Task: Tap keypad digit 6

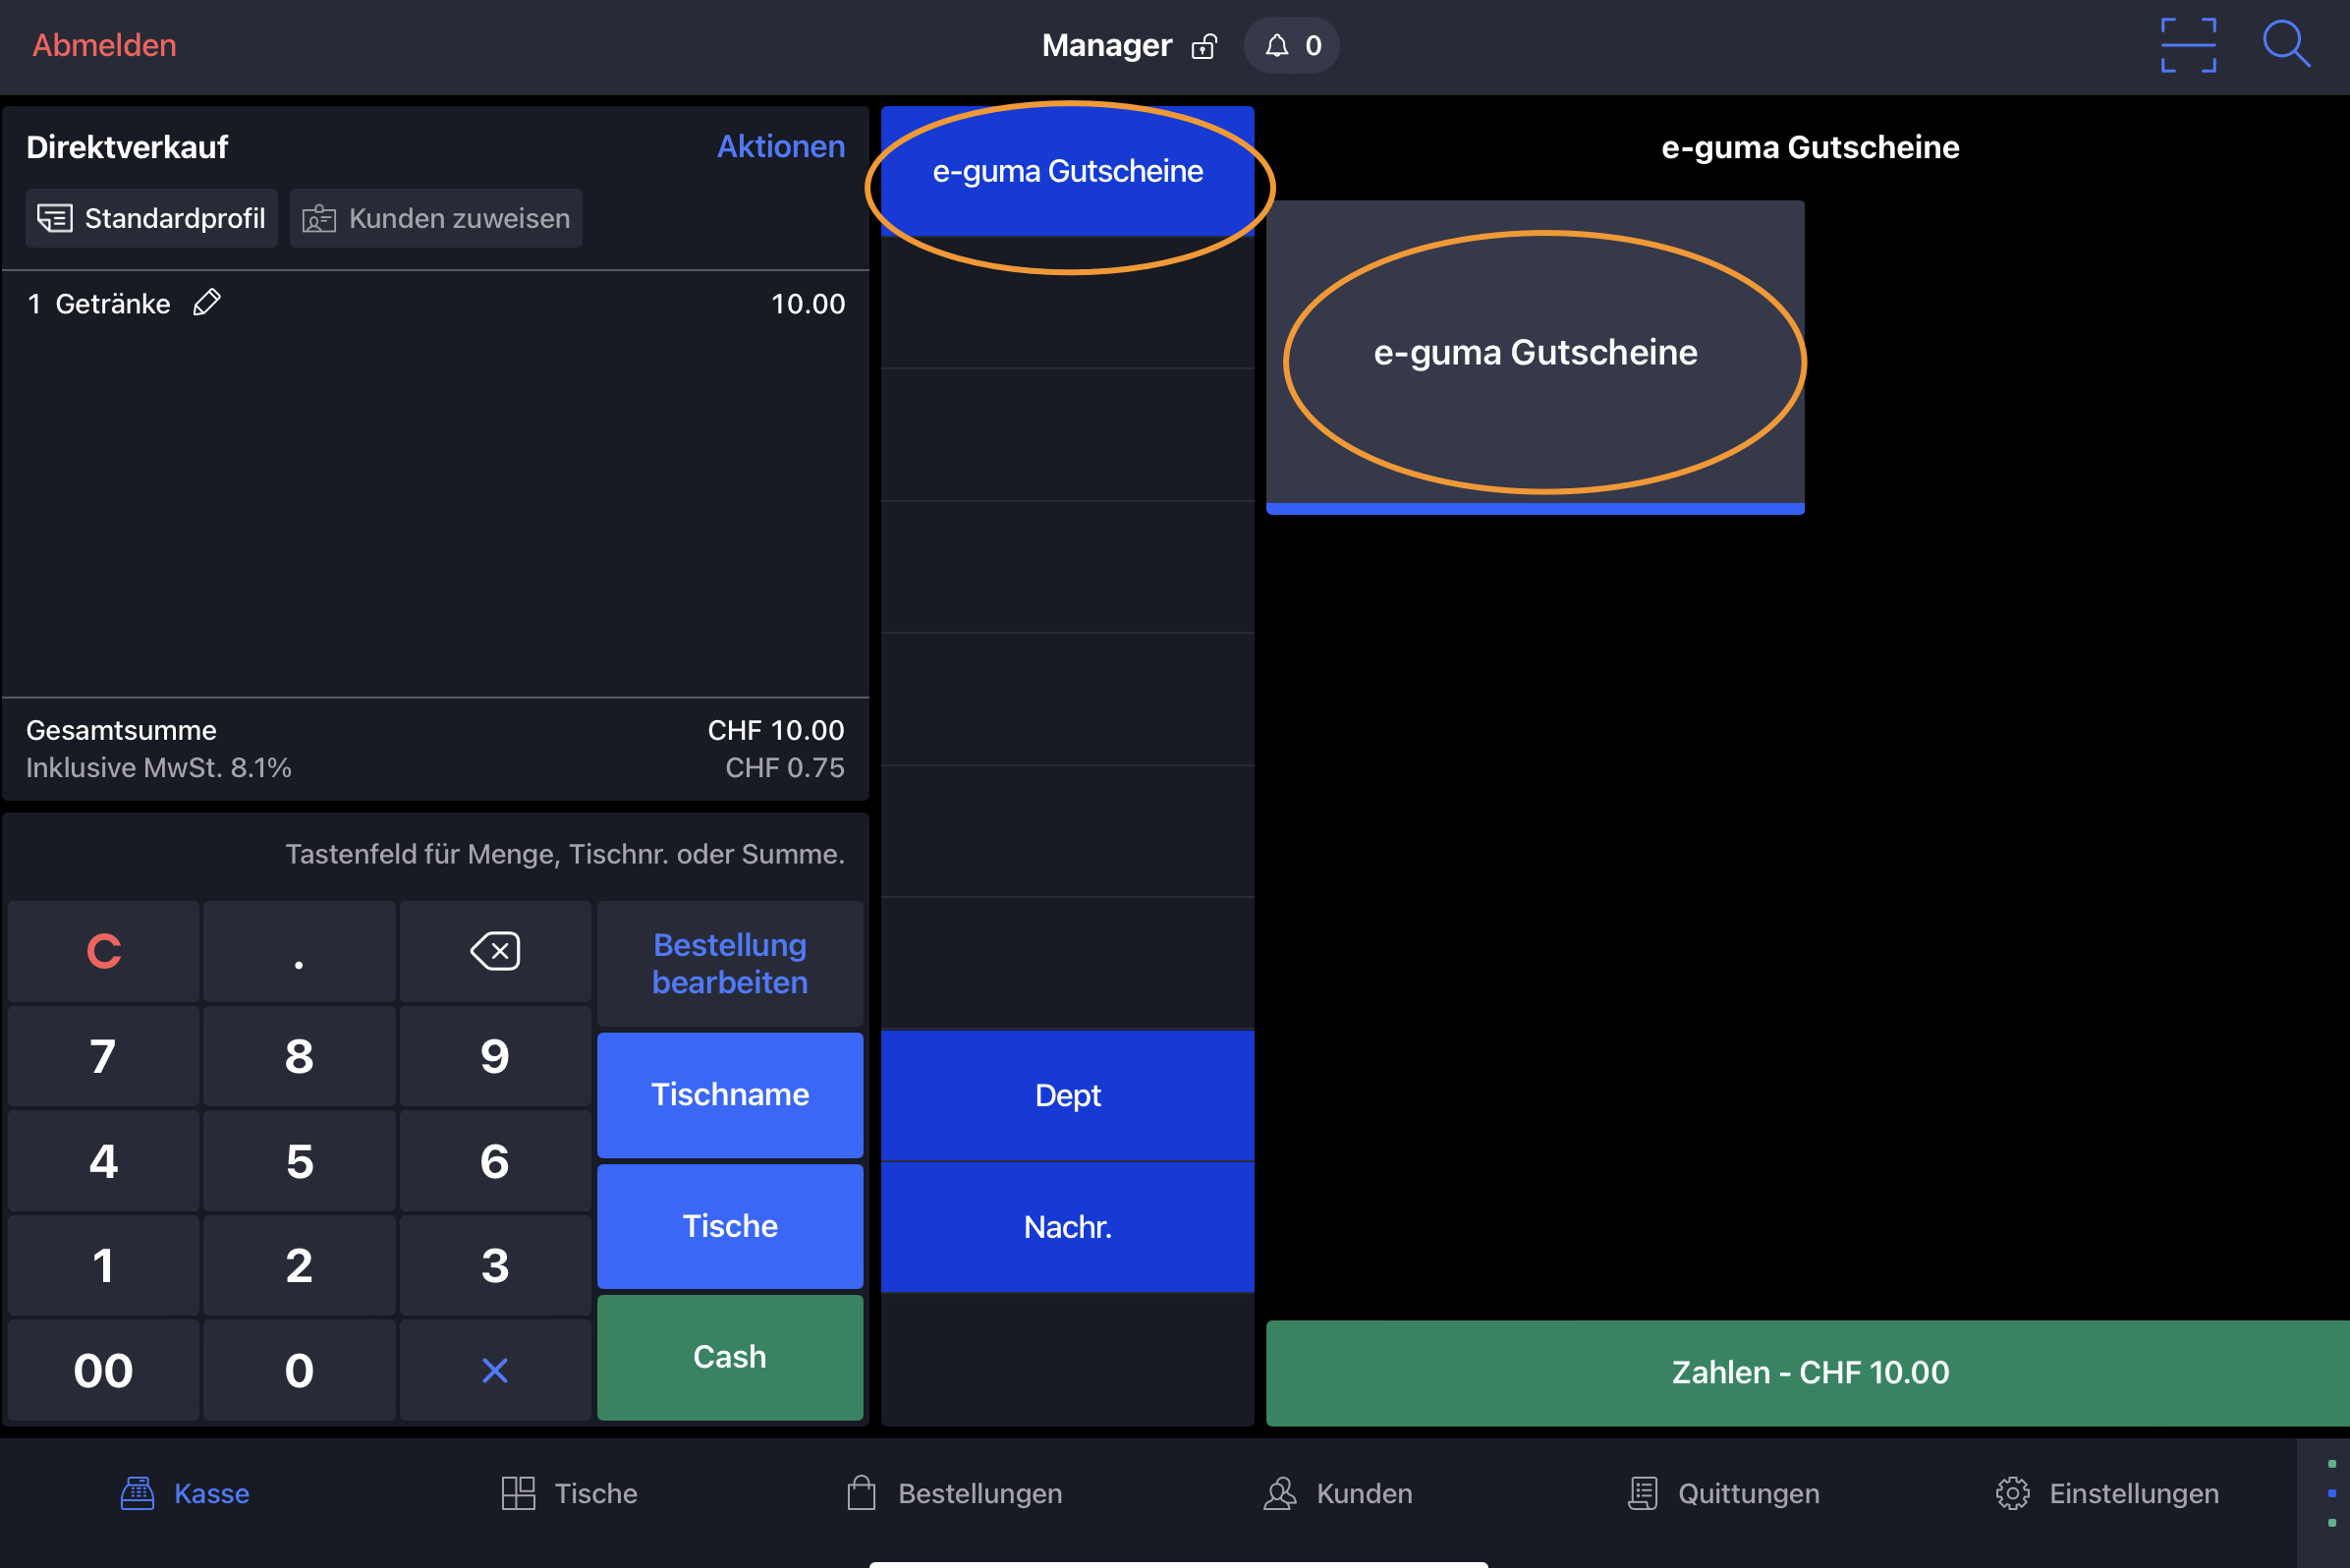Action: tap(495, 1161)
